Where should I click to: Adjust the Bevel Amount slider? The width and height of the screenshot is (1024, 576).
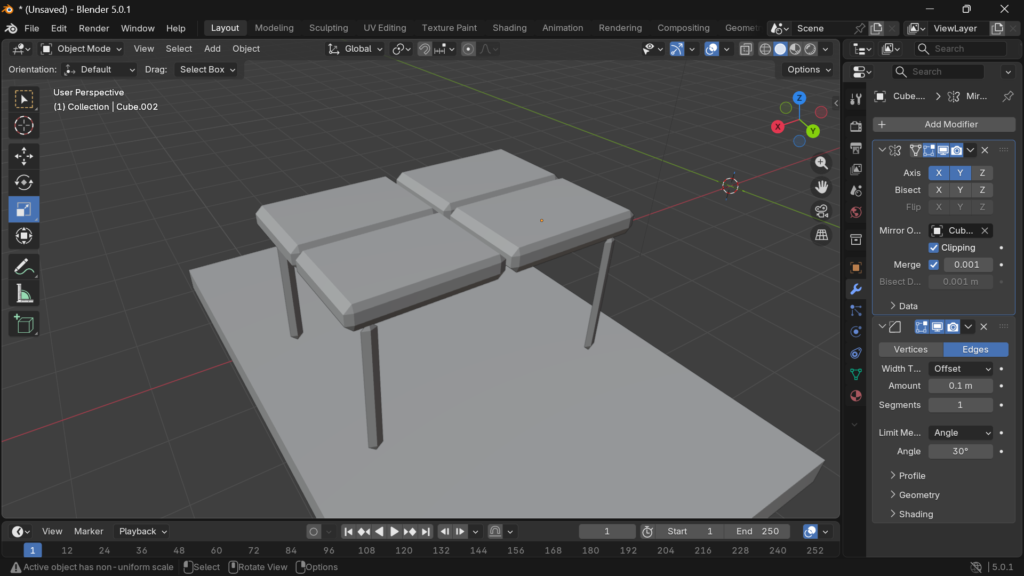coord(961,385)
